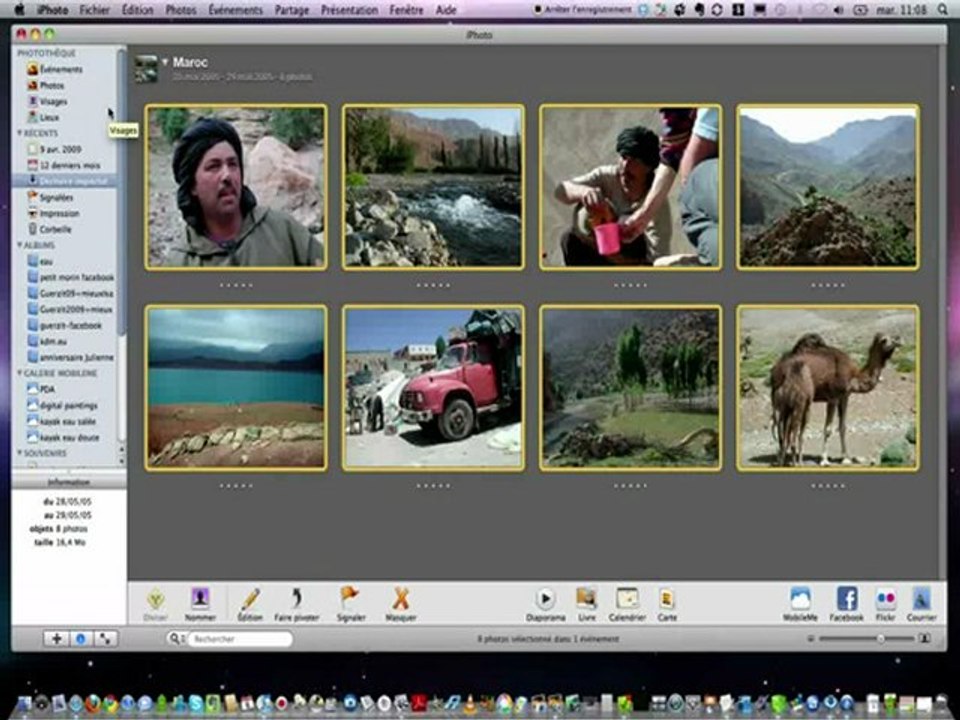Open the Événements menu

tap(235, 10)
